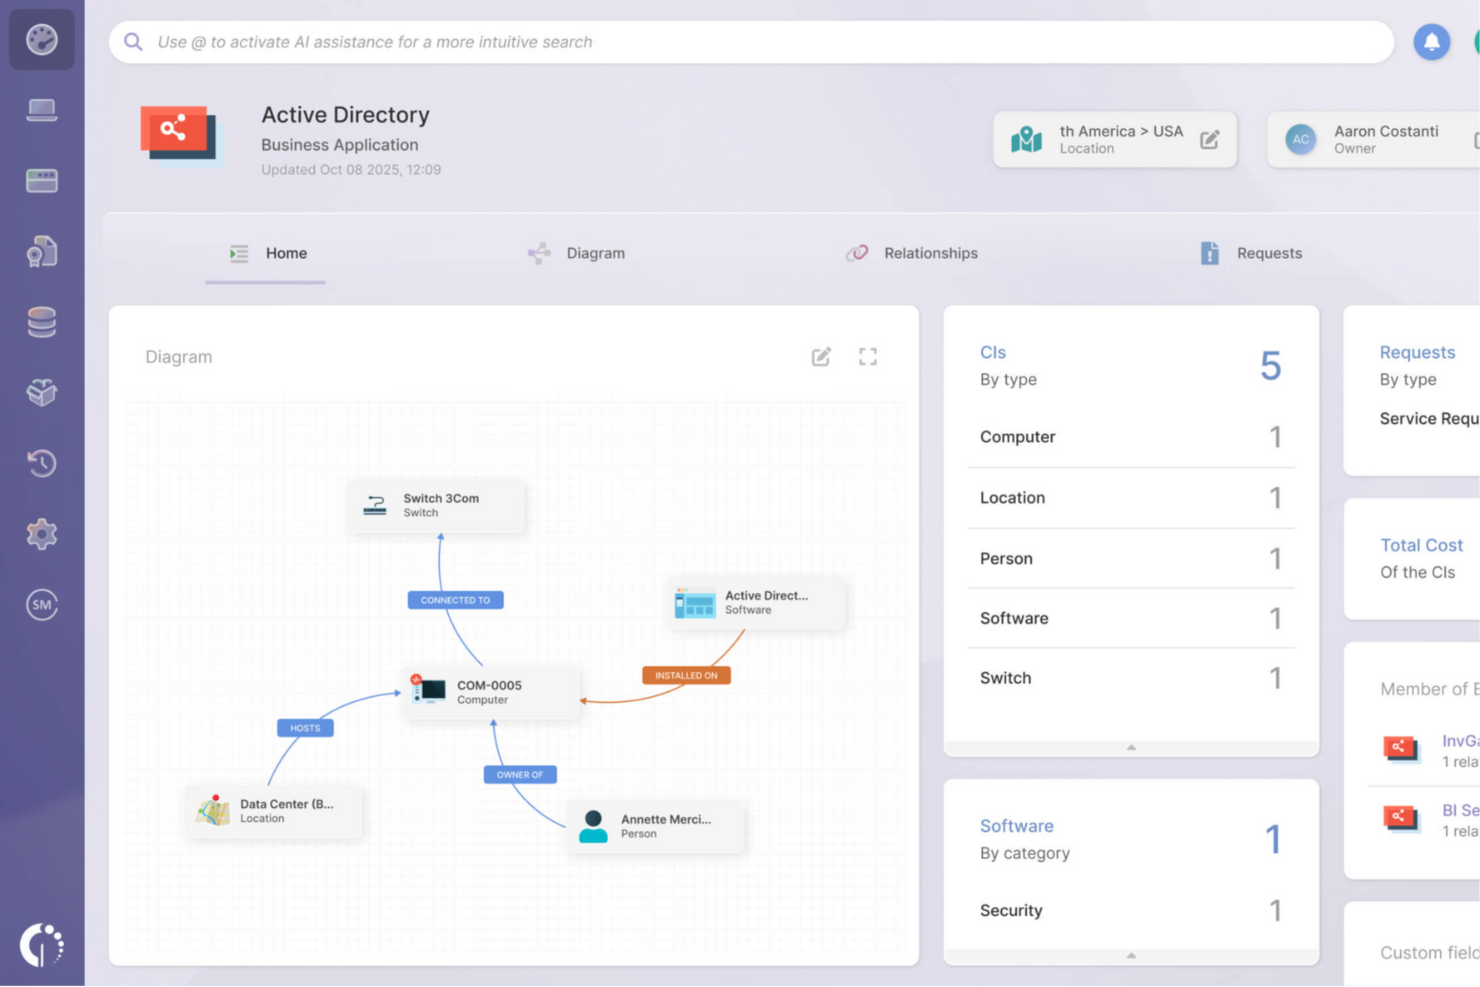
Task: Open the CIs heading link
Action: [x=993, y=353]
